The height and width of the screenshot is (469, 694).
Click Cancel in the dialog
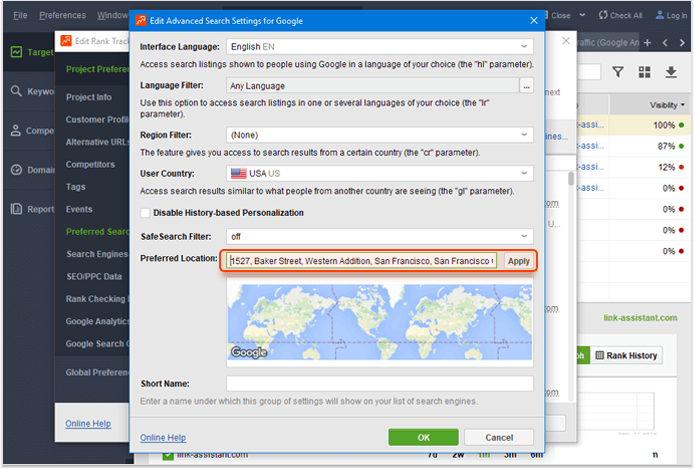(x=499, y=437)
